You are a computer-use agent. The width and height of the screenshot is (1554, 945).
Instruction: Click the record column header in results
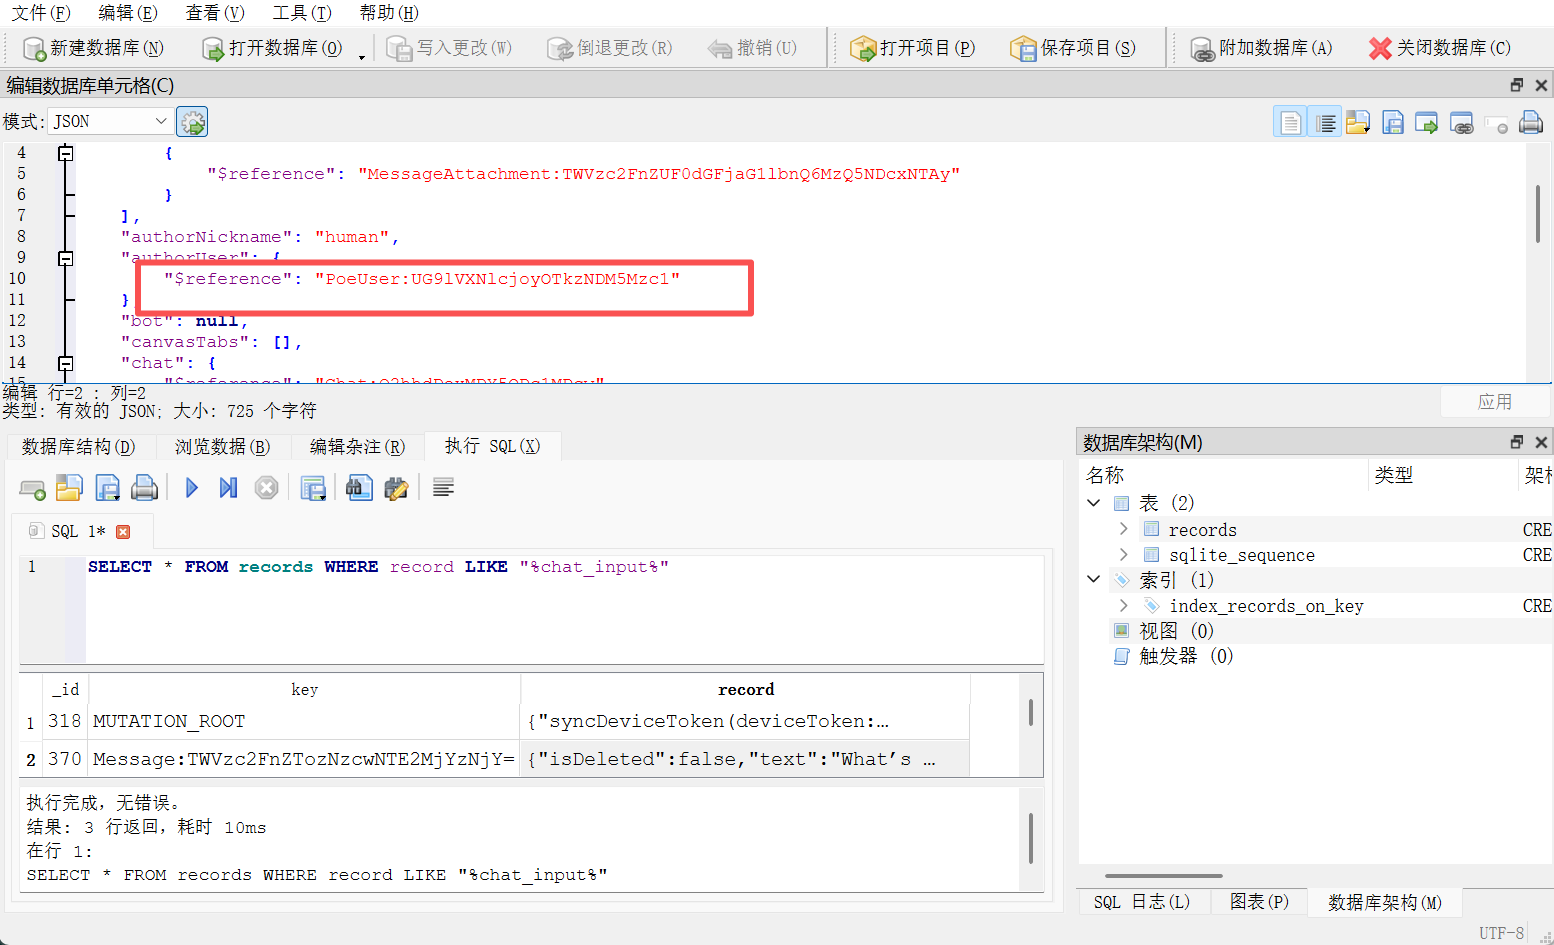pos(745,689)
